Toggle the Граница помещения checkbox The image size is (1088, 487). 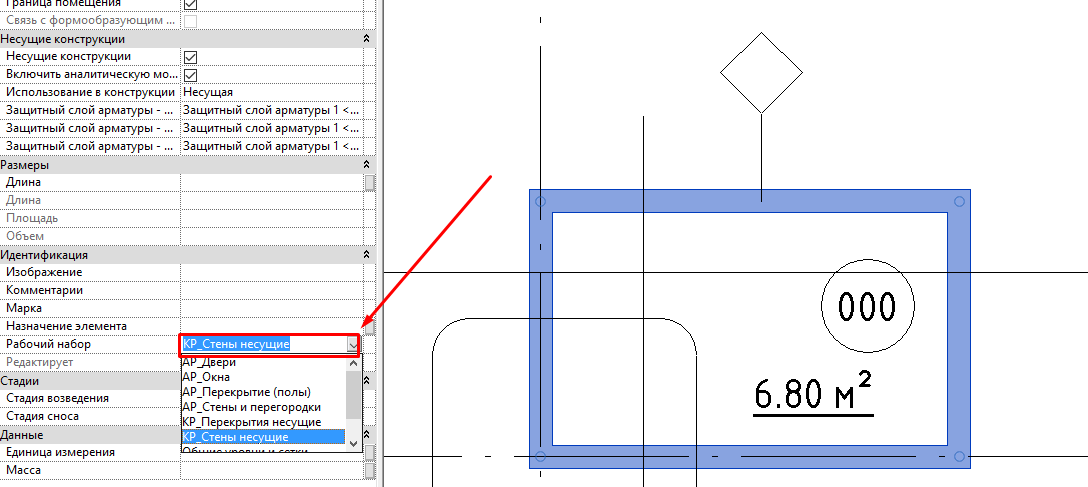190,4
